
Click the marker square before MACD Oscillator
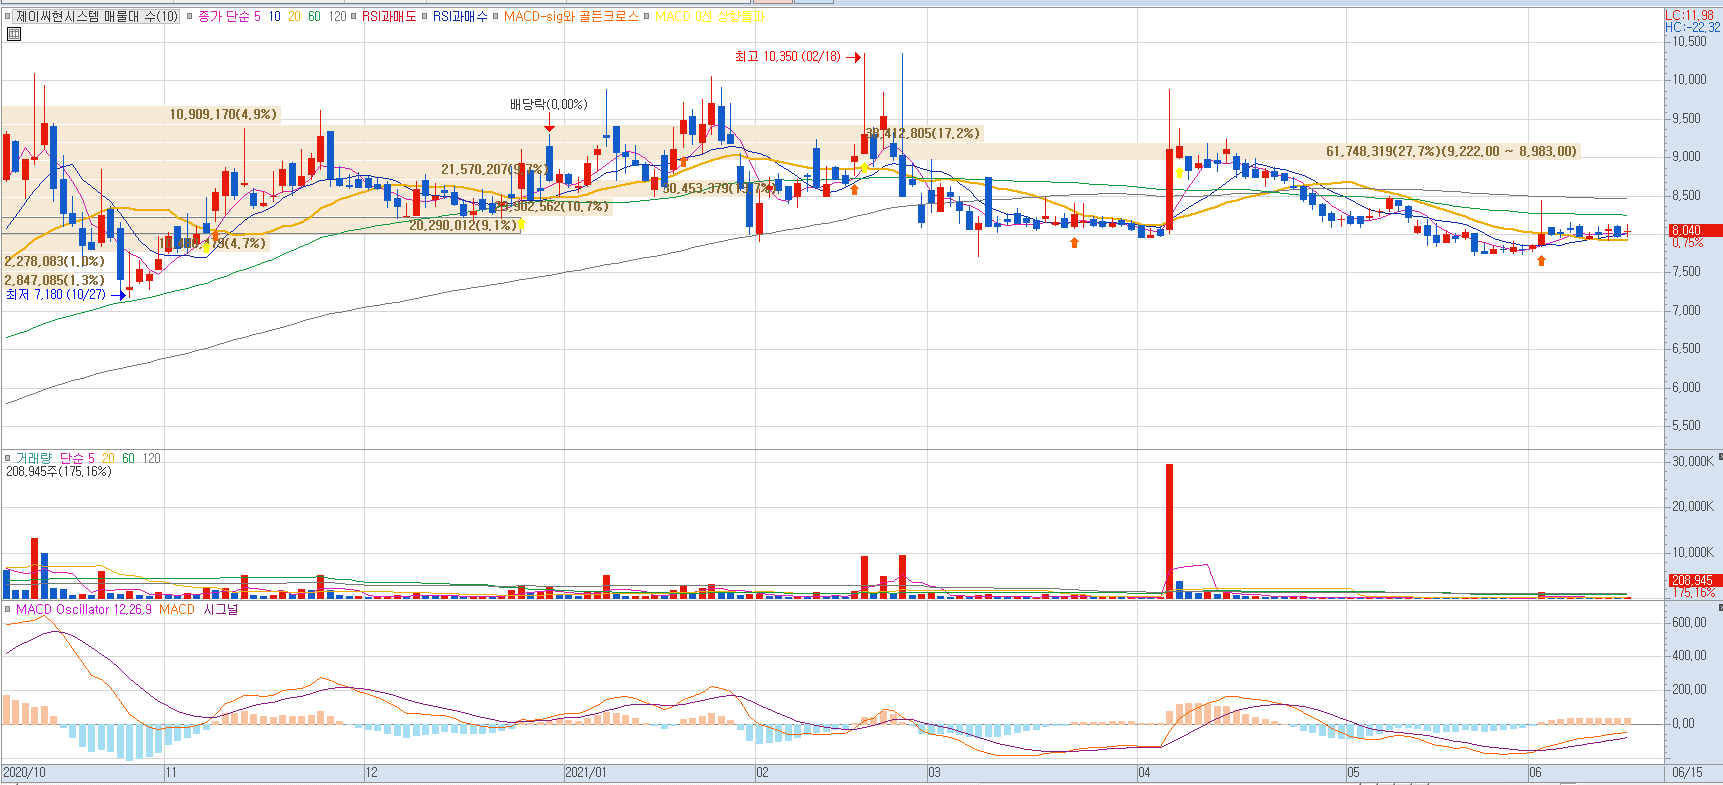tap(8, 609)
